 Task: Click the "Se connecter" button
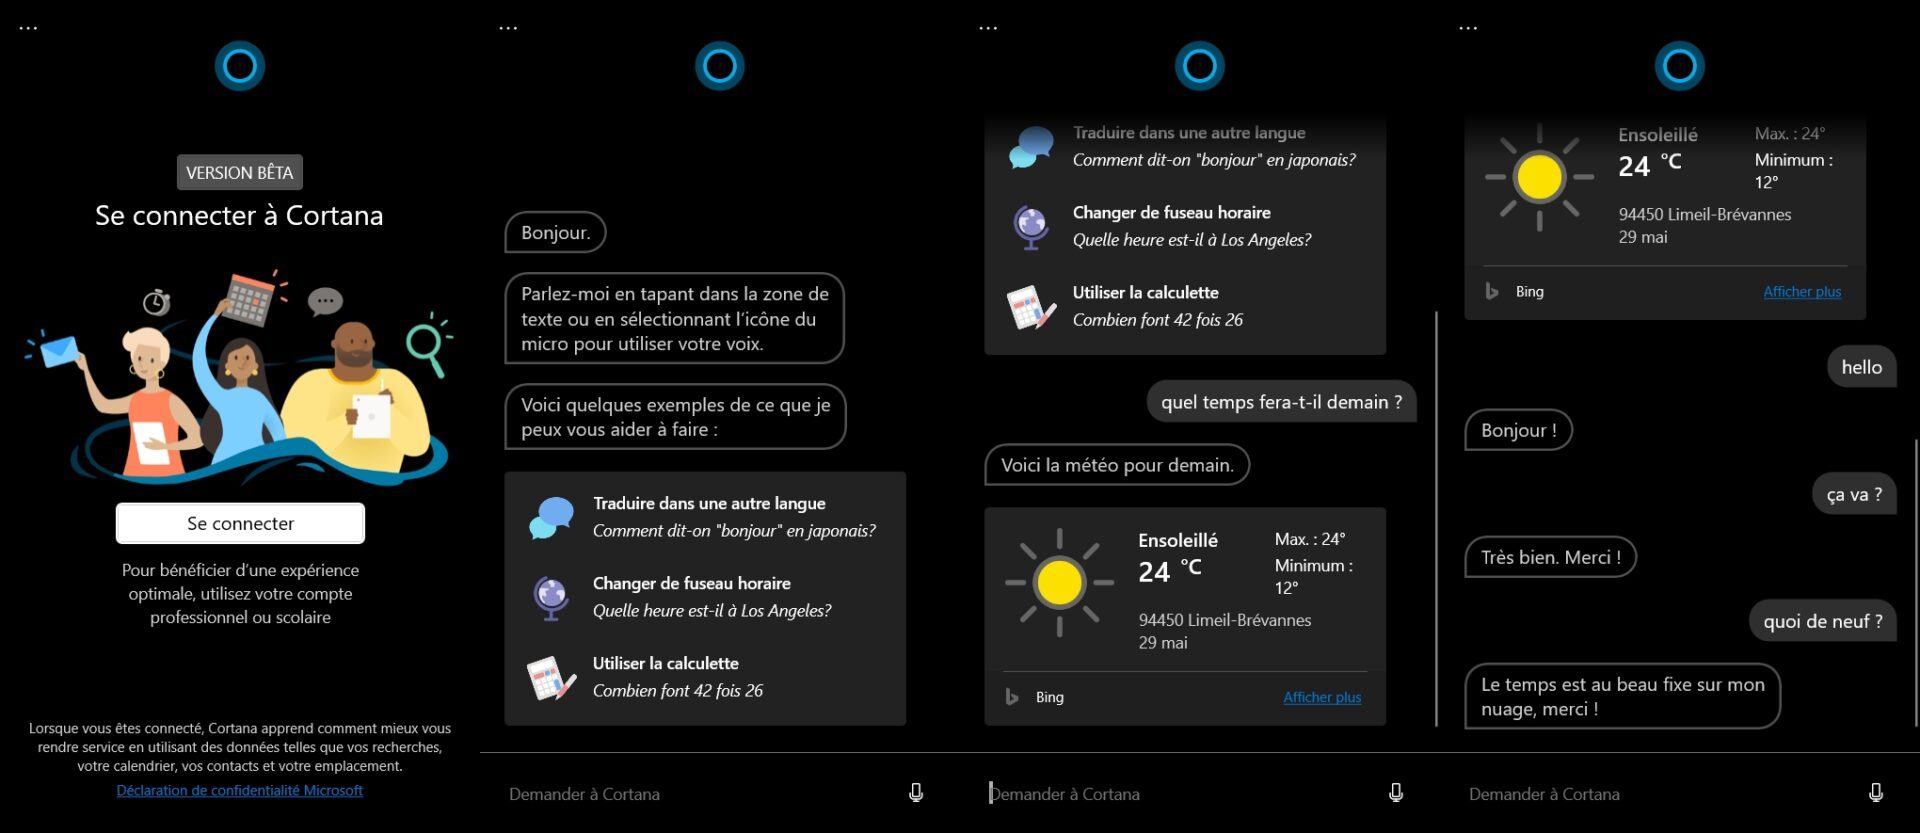point(240,523)
